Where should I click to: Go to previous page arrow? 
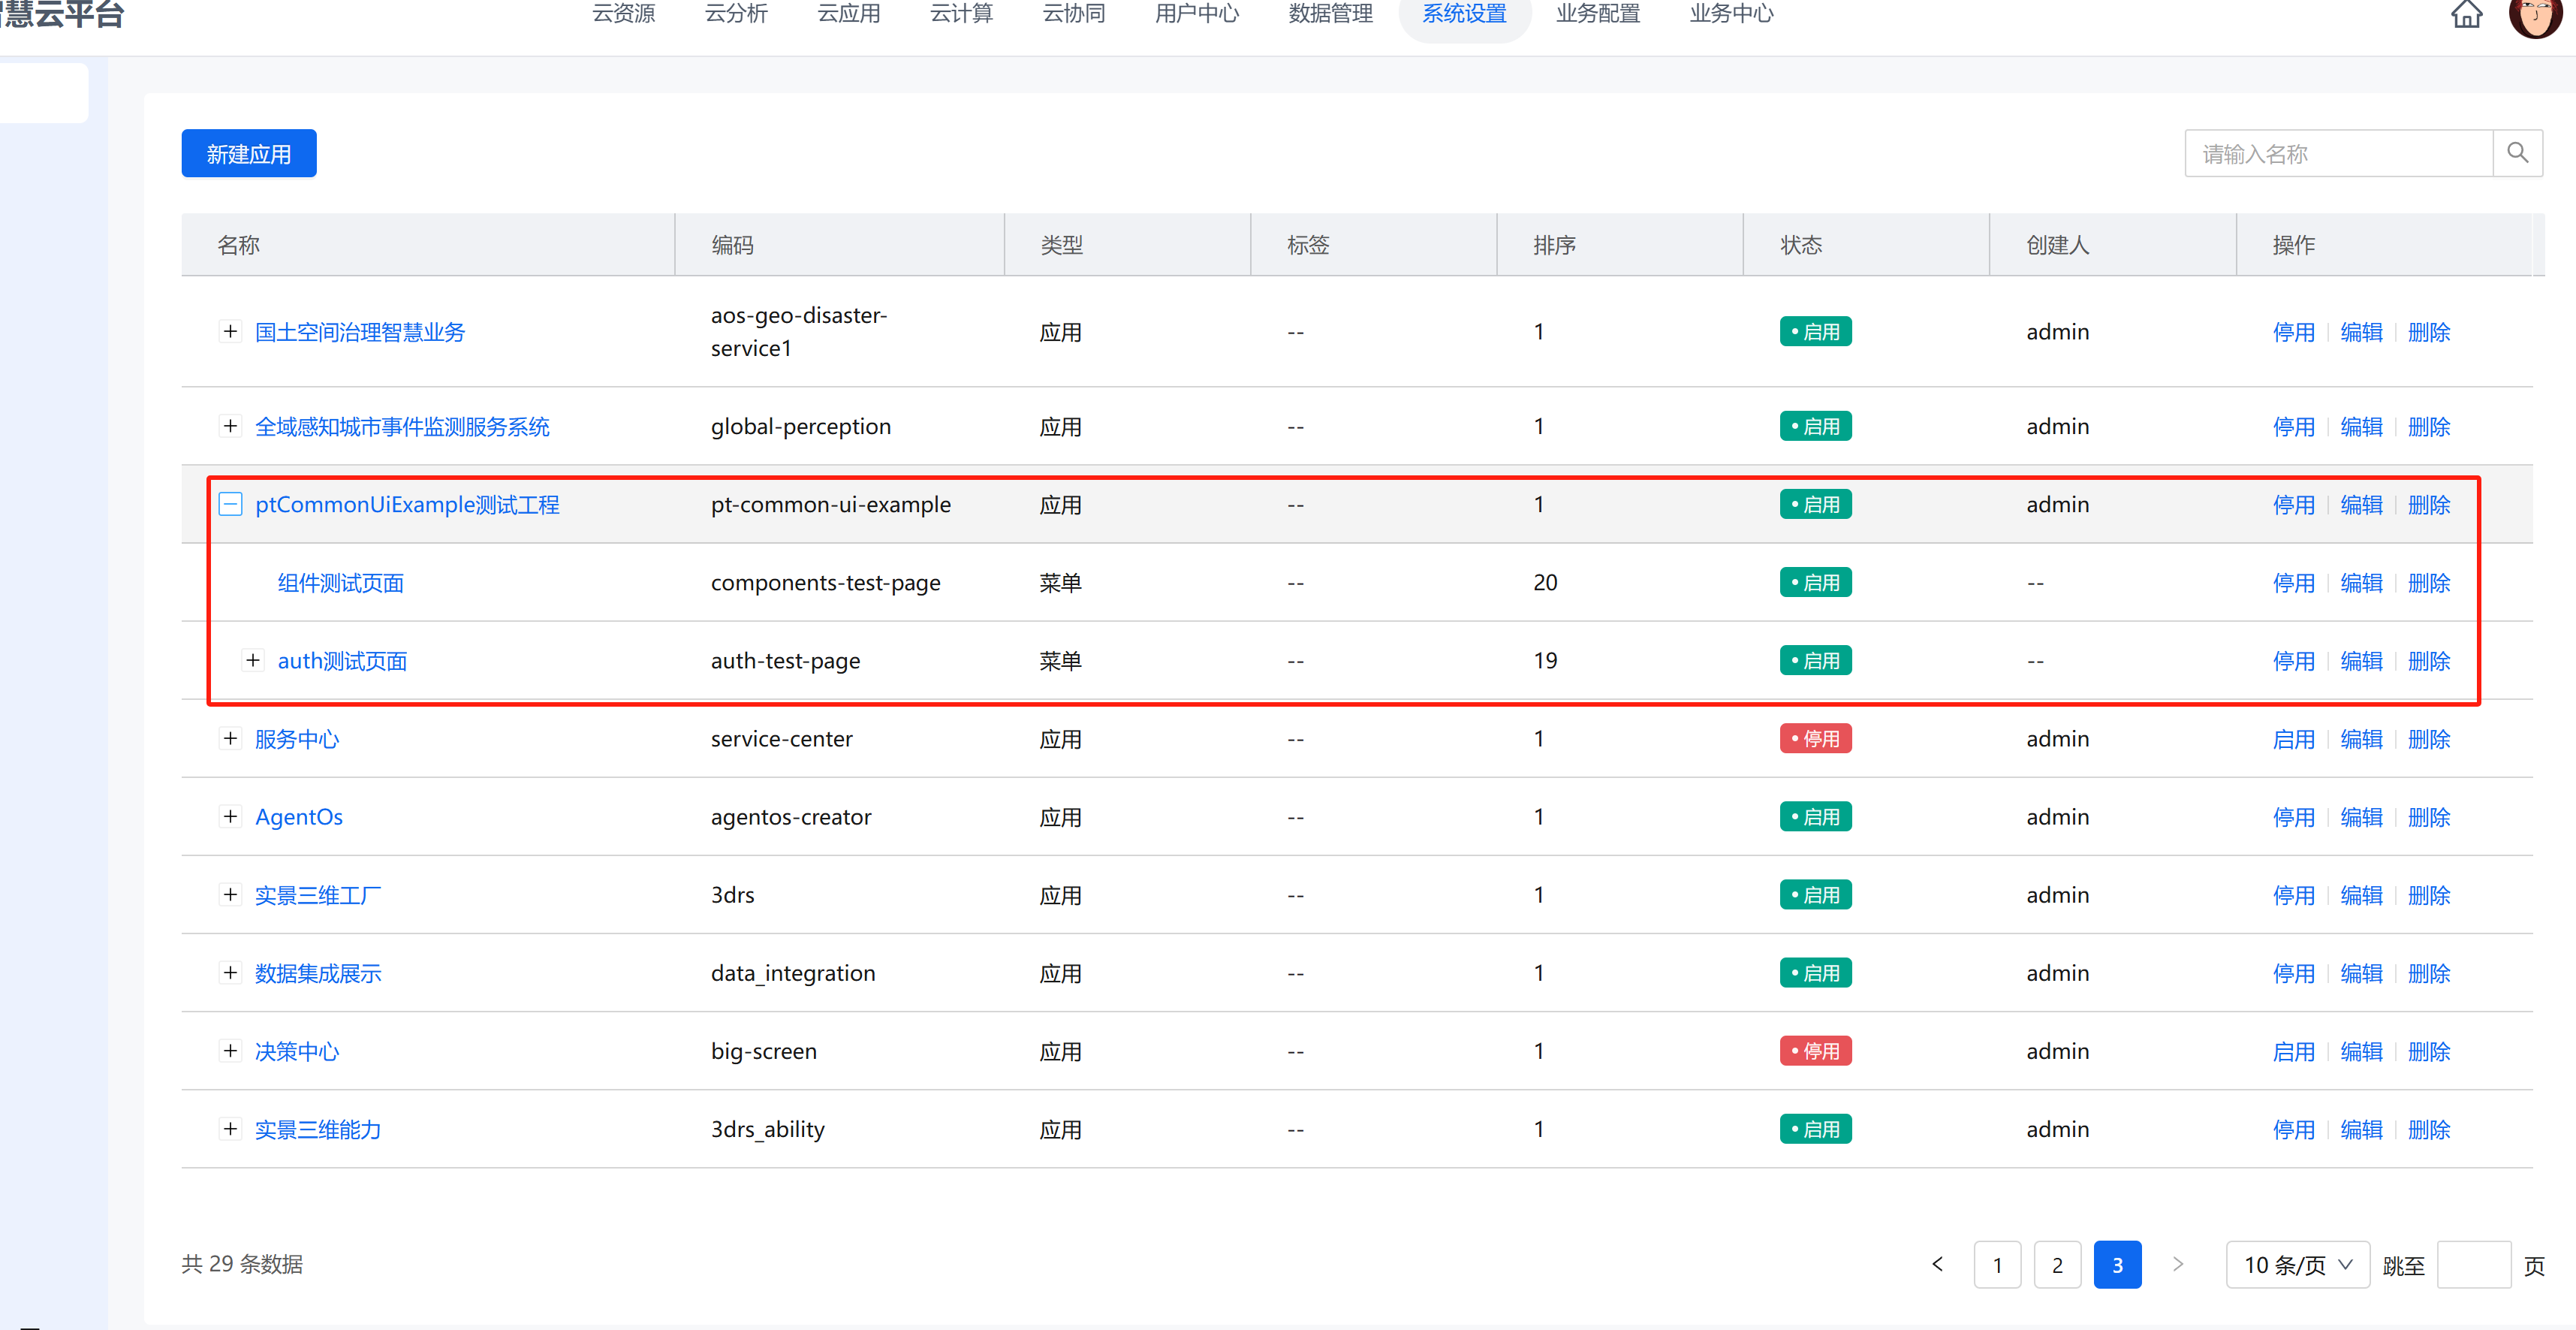[x=1937, y=1264]
